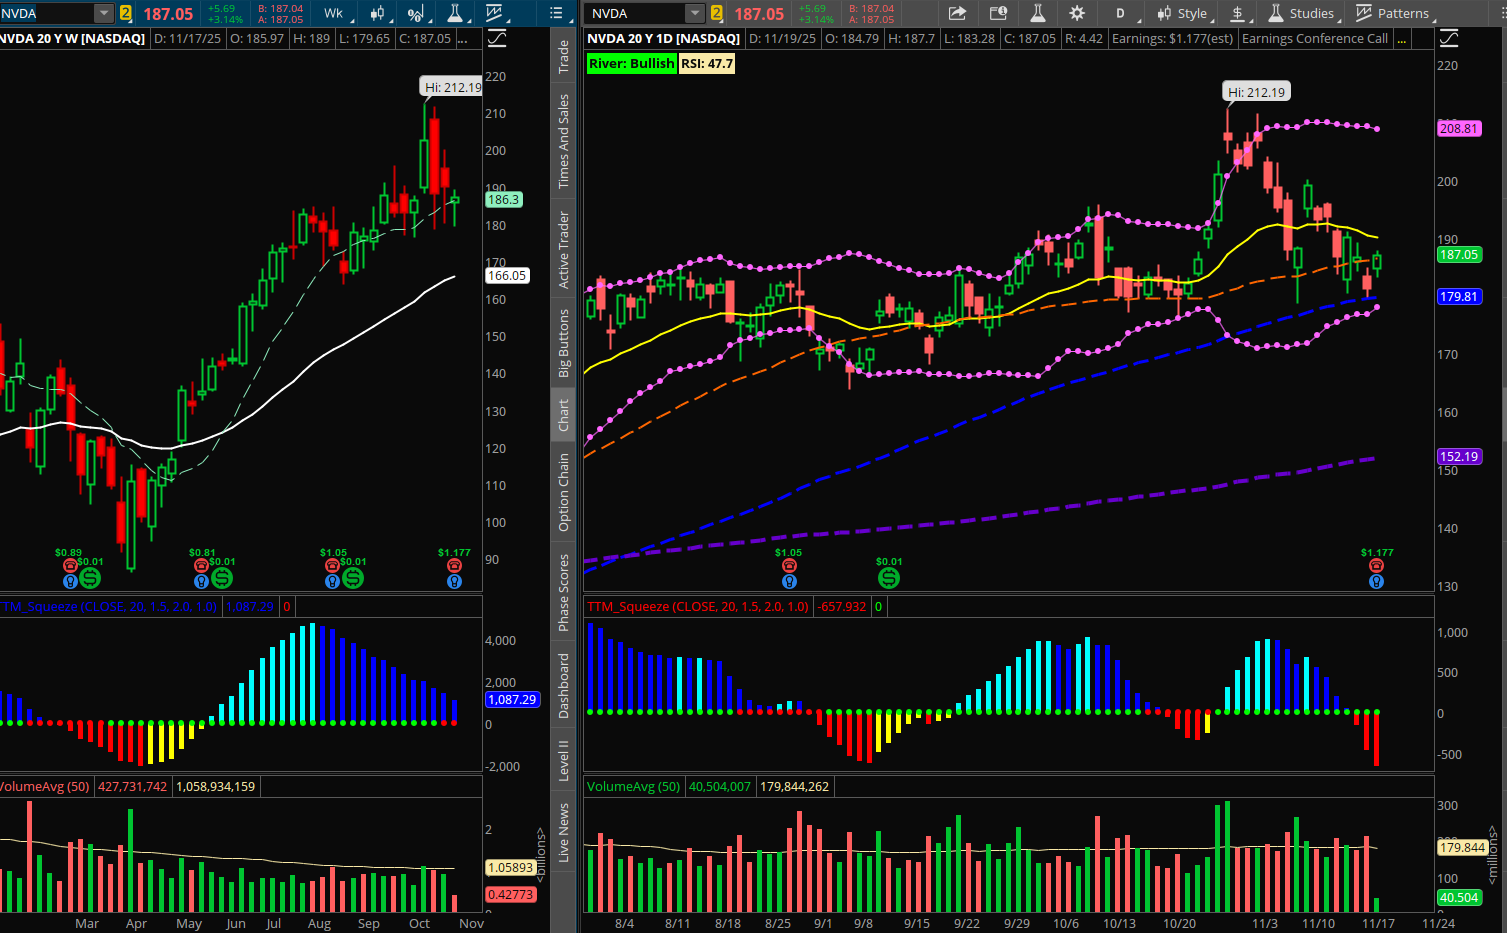Expand left chart NVDA symbol dropdown arrow

coord(104,13)
